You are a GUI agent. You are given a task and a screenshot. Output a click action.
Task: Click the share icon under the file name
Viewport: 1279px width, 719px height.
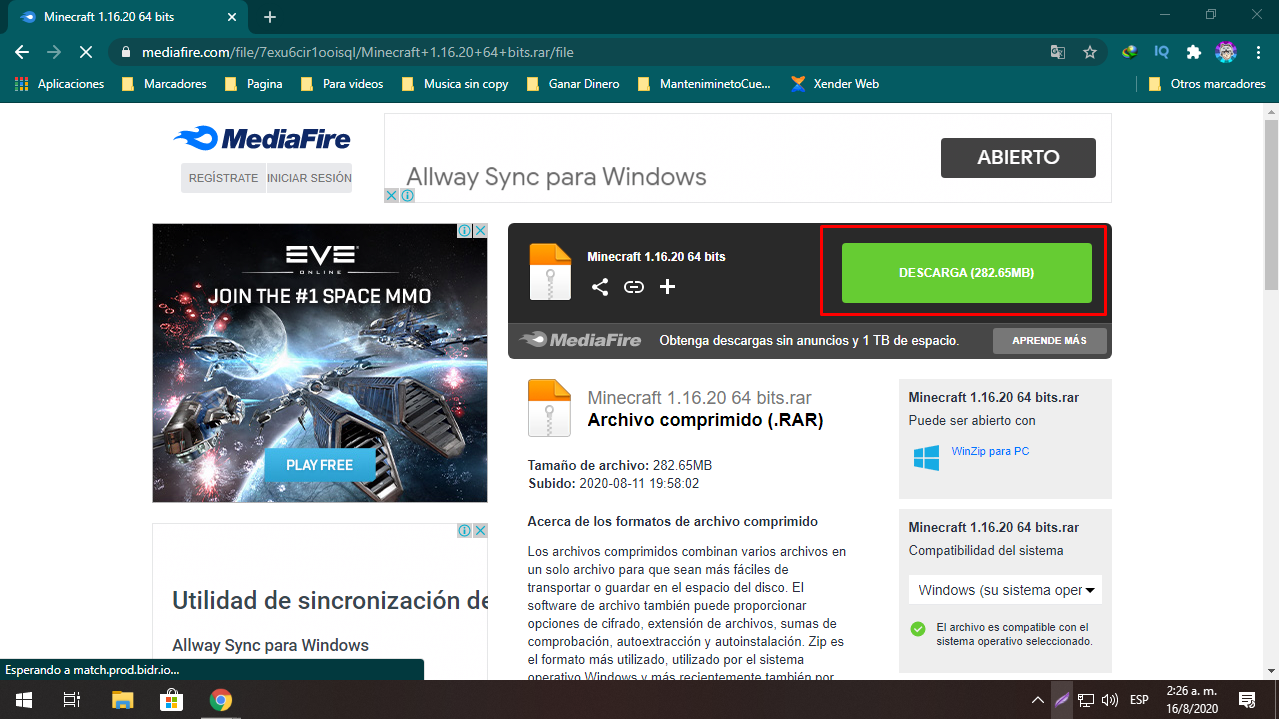click(600, 287)
